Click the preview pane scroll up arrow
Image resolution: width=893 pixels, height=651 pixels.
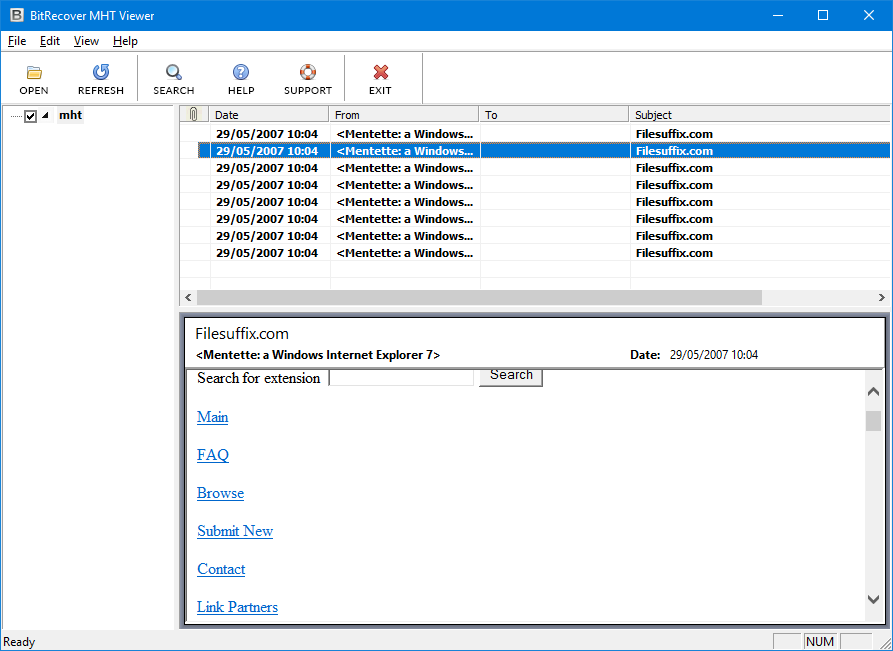[873, 391]
